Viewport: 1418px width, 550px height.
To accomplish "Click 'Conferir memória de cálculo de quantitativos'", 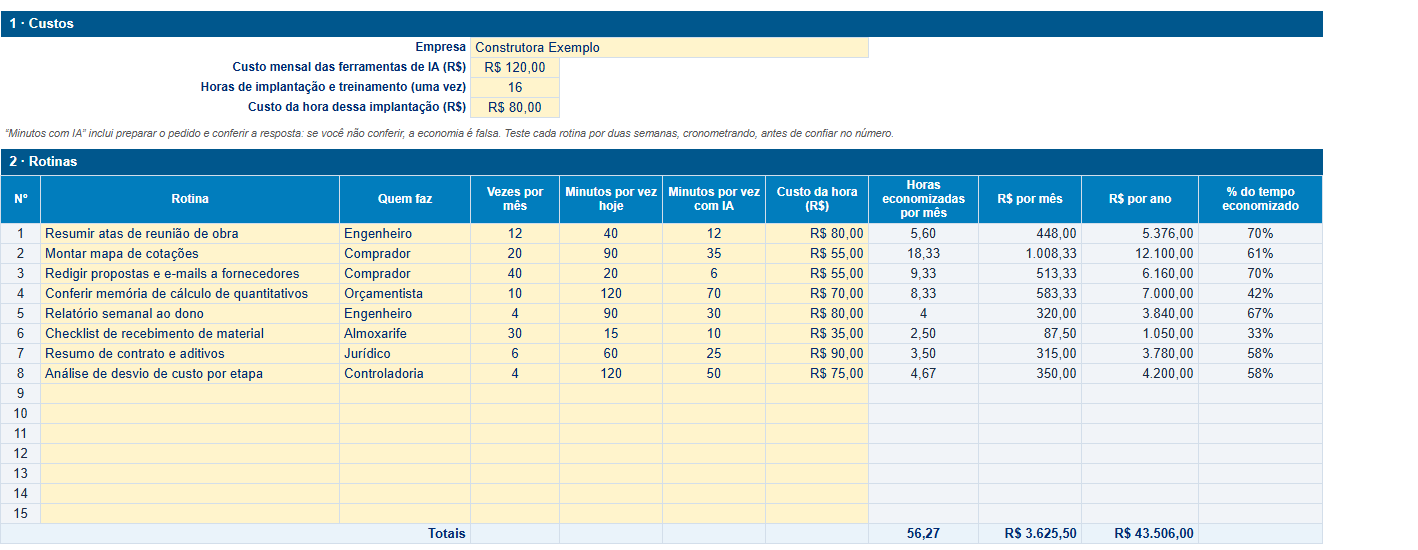I will [x=190, y=293].
